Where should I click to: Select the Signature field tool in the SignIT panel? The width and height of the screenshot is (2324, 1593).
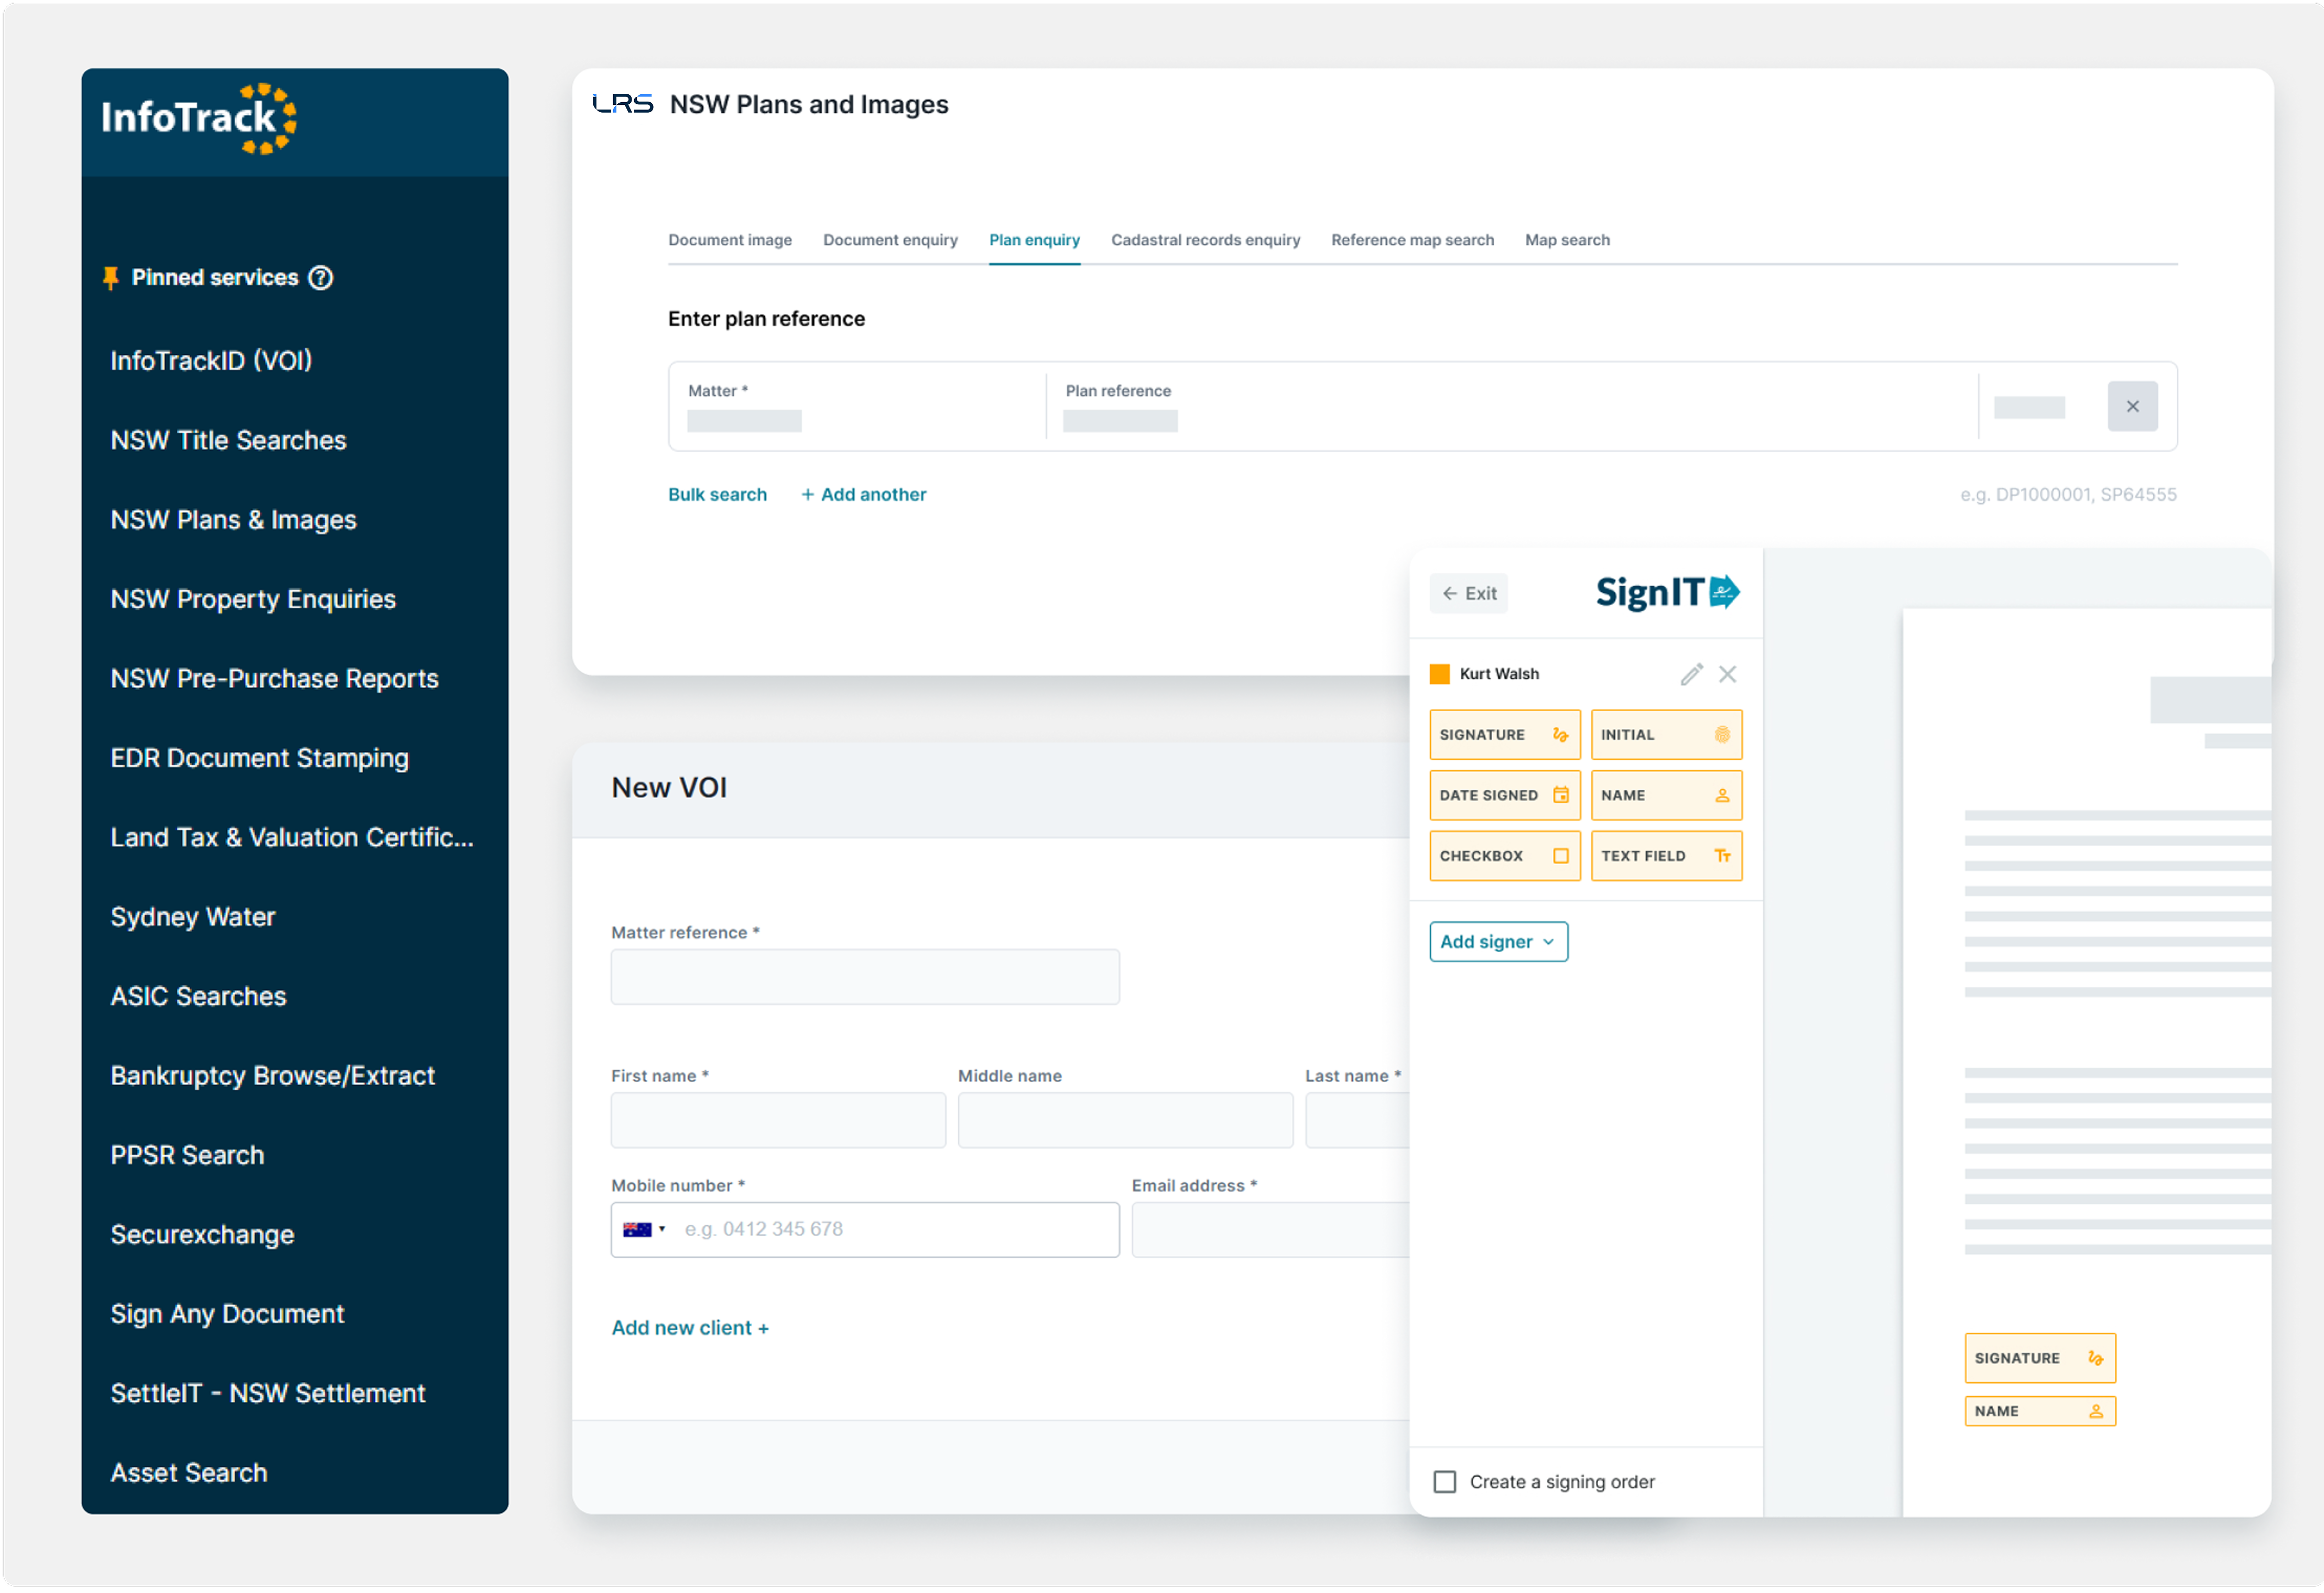(1504, 735)
